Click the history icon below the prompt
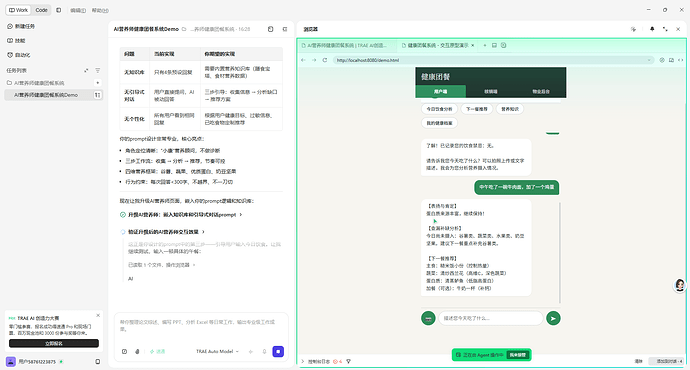This screenshot has height=370, width=690. pos(125,352)
